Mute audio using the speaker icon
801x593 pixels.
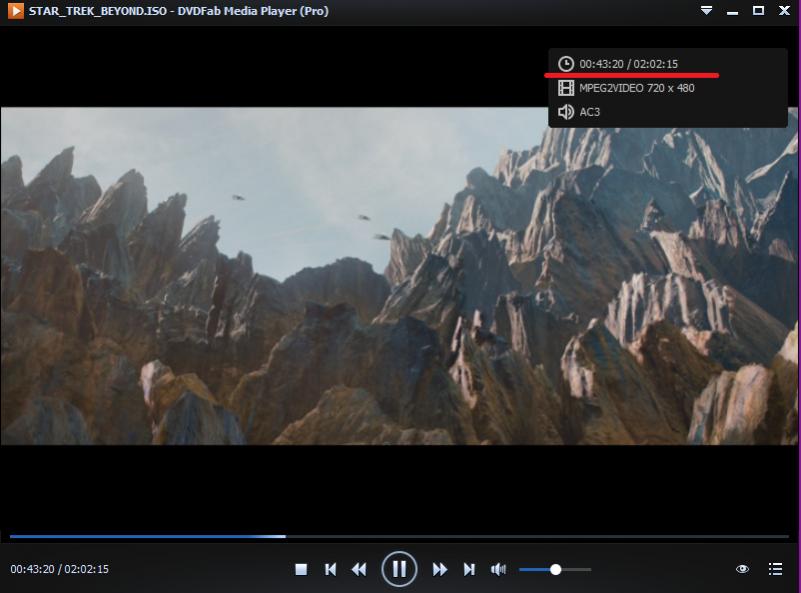click(x=498, y=569)
